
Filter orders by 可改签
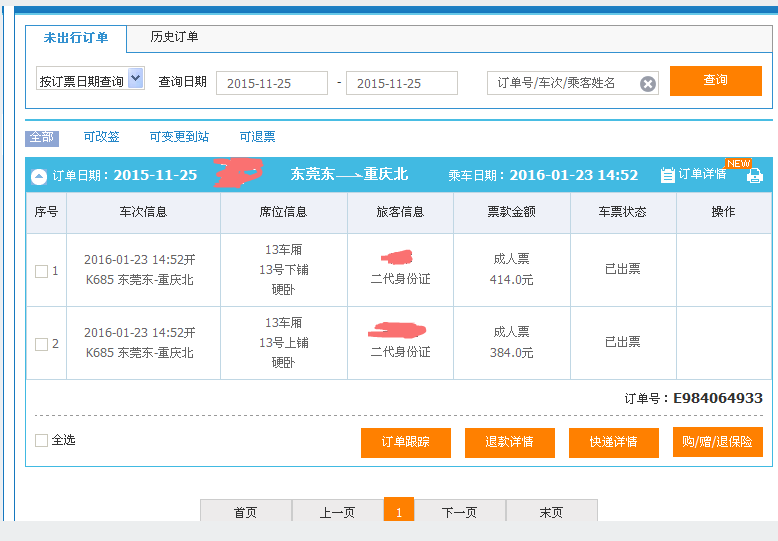(101, 137)
